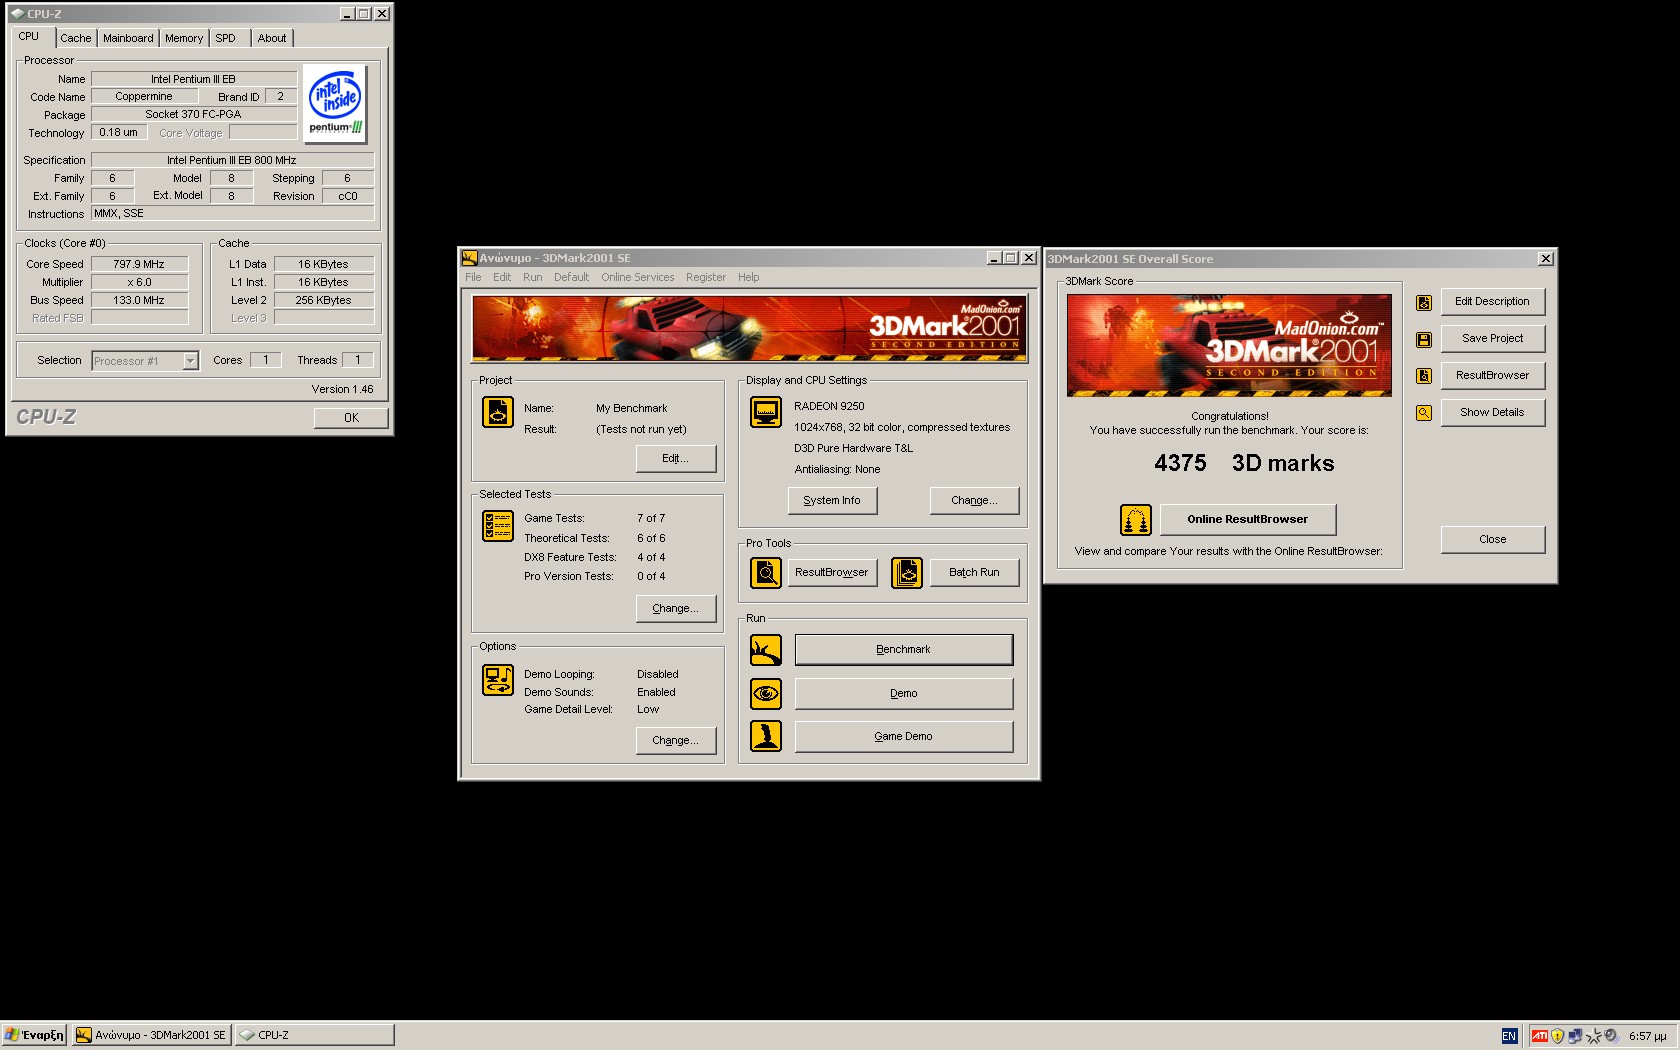The height and width of the screenshot is (1050, 1680).
Task: Click the Game Demo joystick icon
Action: click(766, 736)
